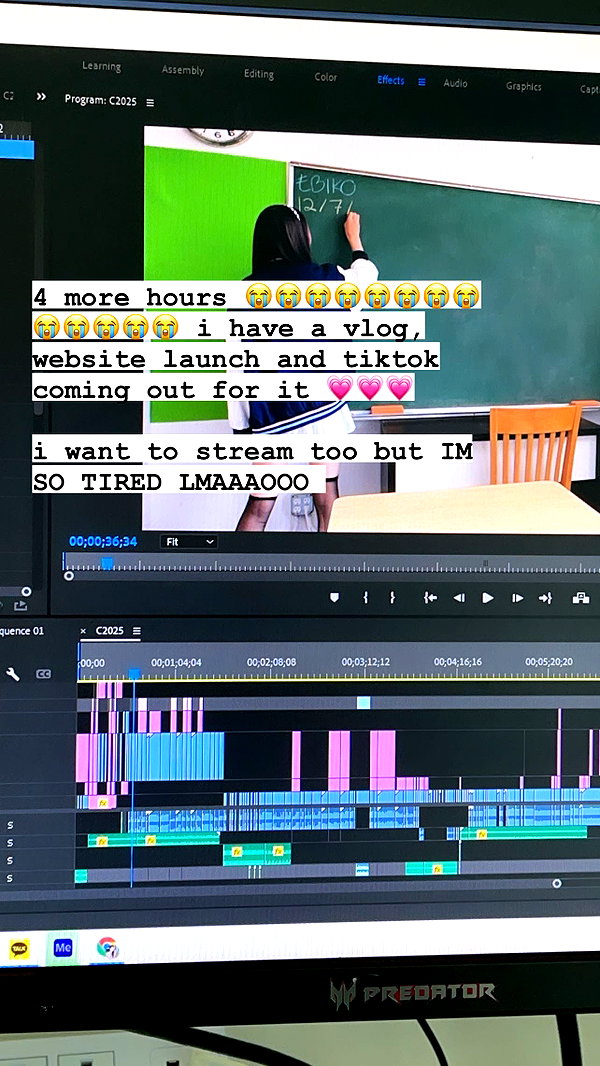Select the Effects workspace tab
Viewport: 600px width, 1066px height.
391,80
